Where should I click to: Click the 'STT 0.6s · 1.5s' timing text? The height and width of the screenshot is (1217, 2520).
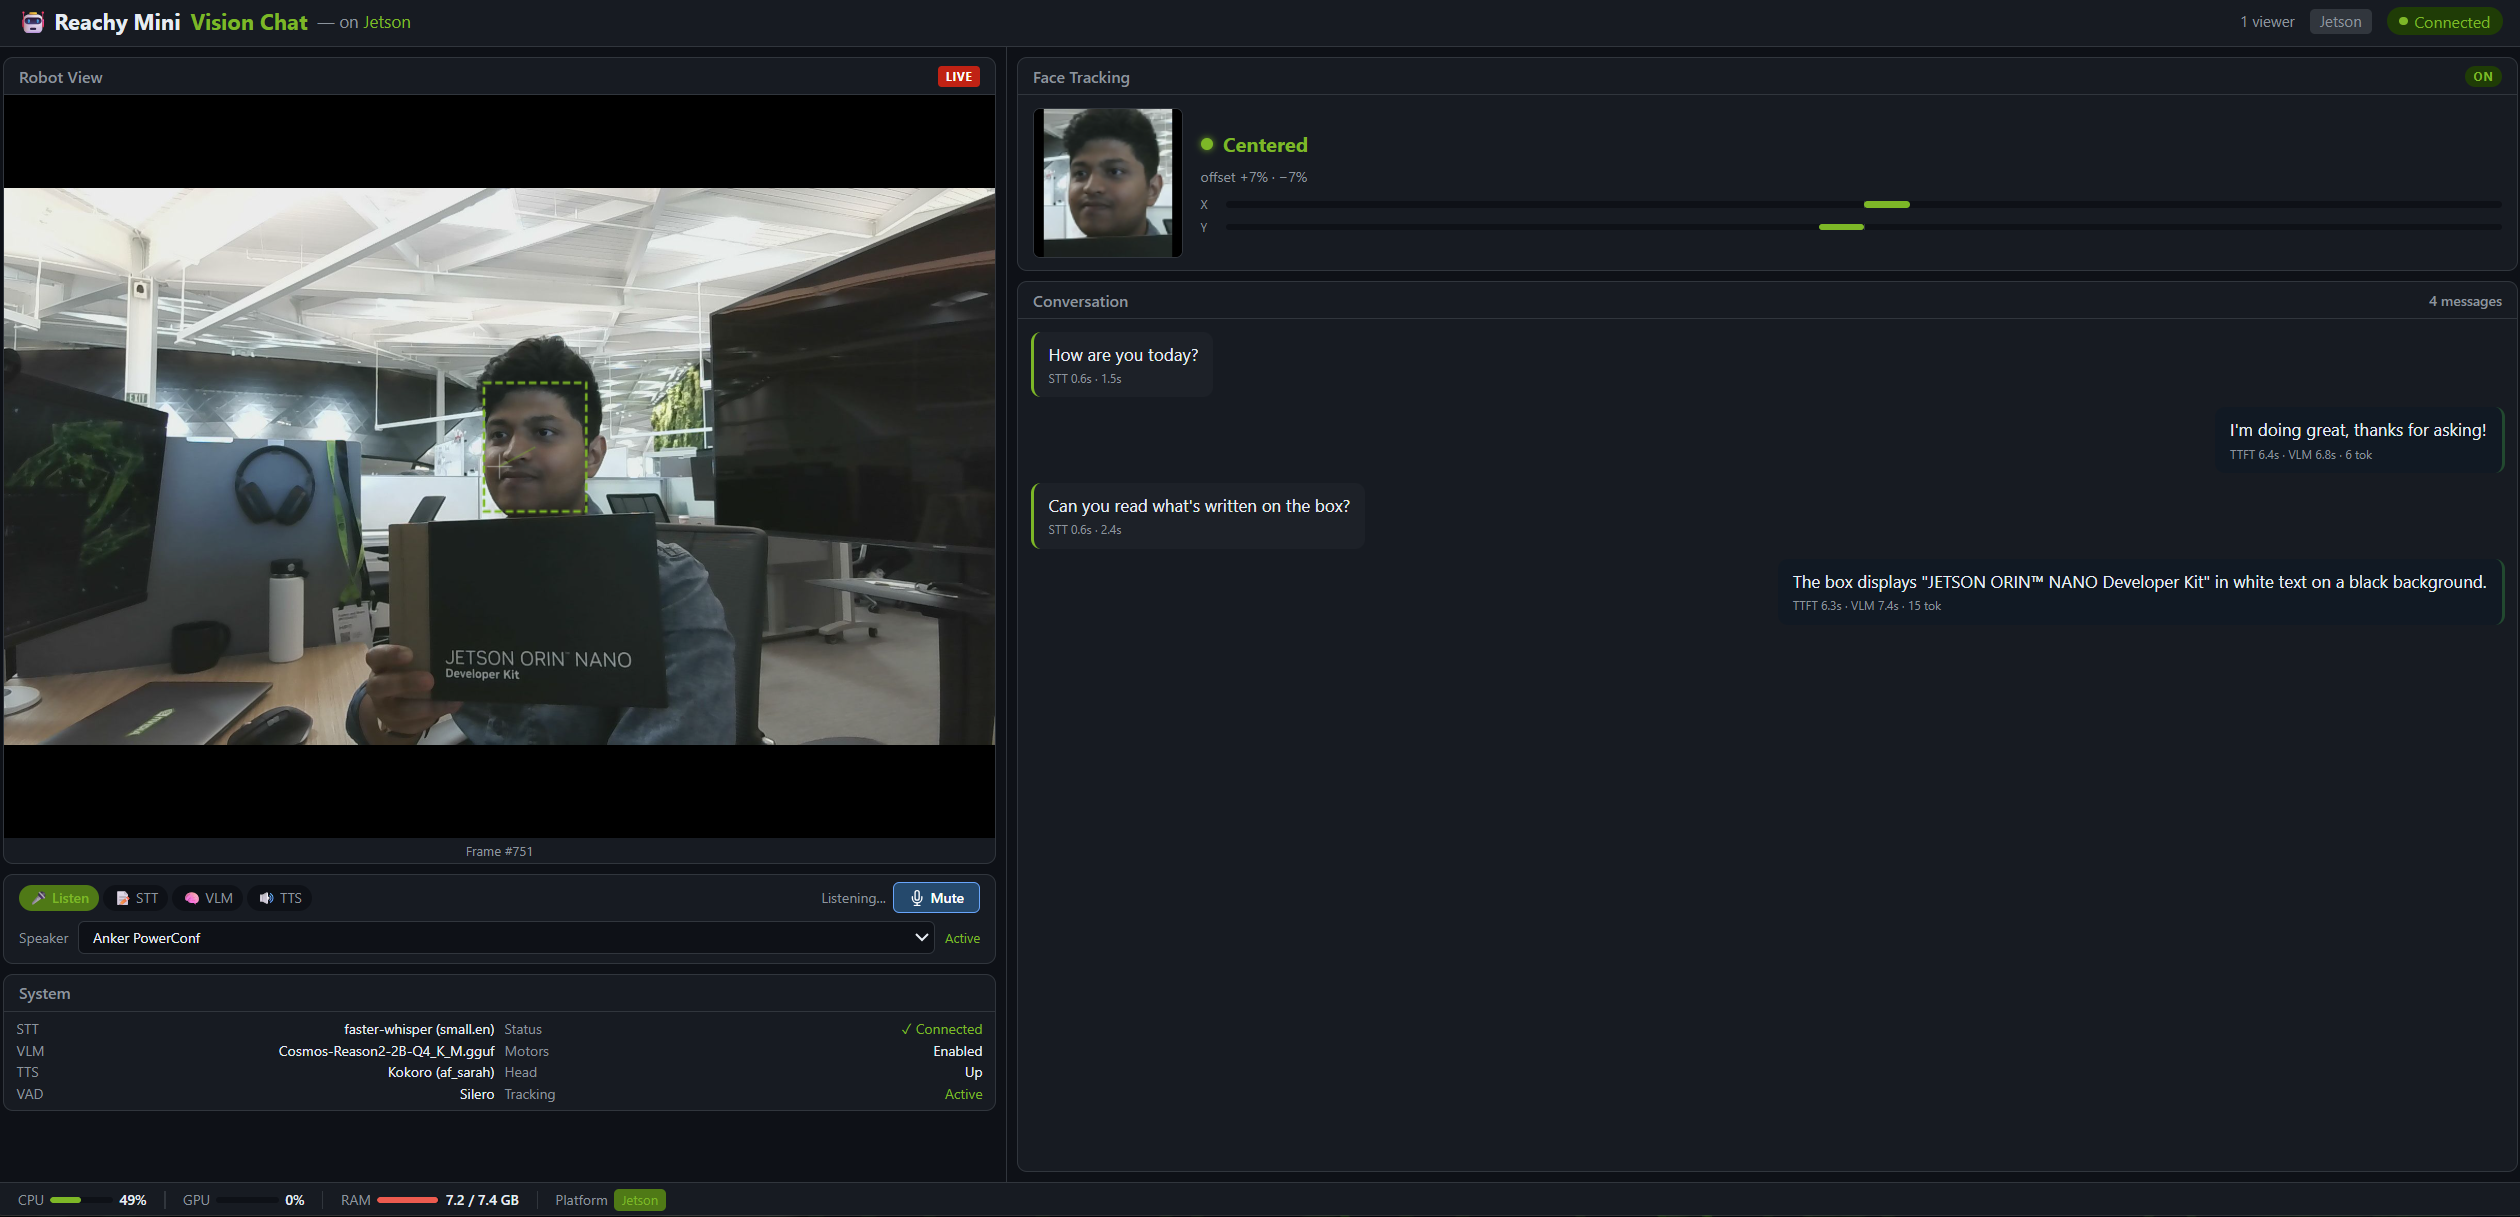(x=1084, y=379)
